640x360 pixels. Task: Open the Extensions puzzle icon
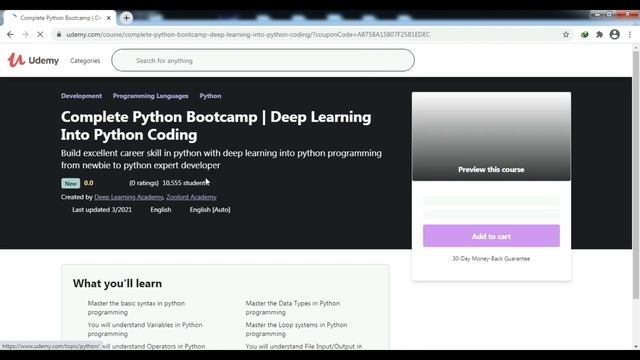pyautogui.click(x=599, y=35)
